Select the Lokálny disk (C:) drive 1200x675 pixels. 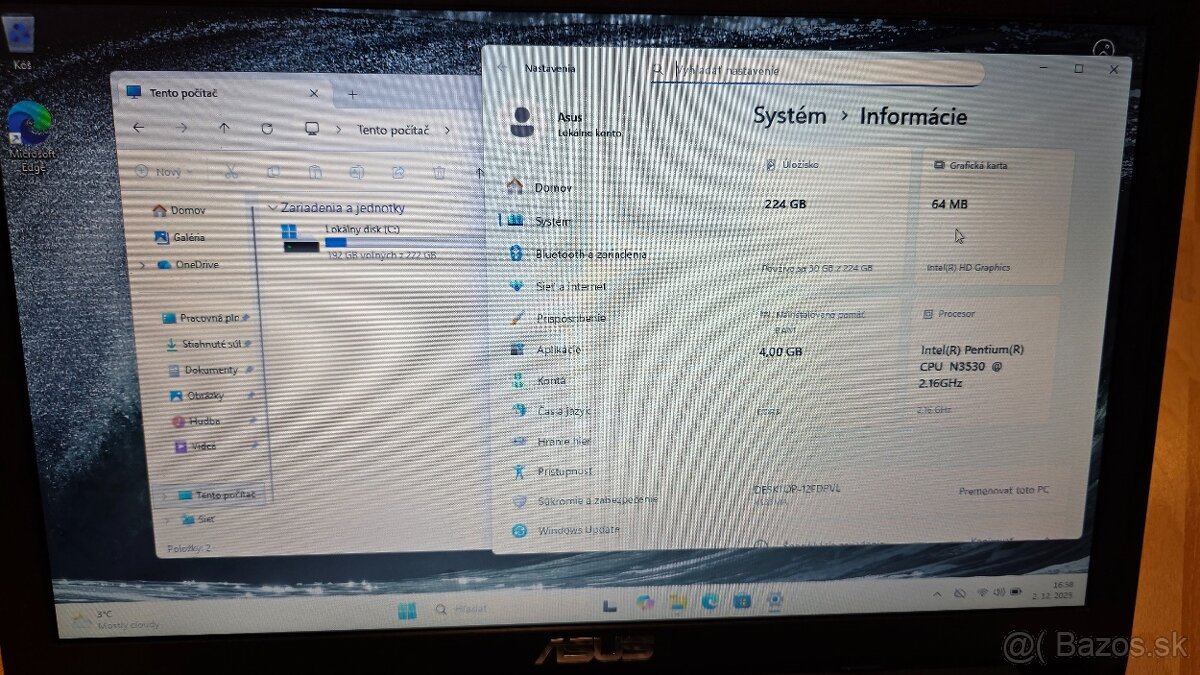(360, 227)
